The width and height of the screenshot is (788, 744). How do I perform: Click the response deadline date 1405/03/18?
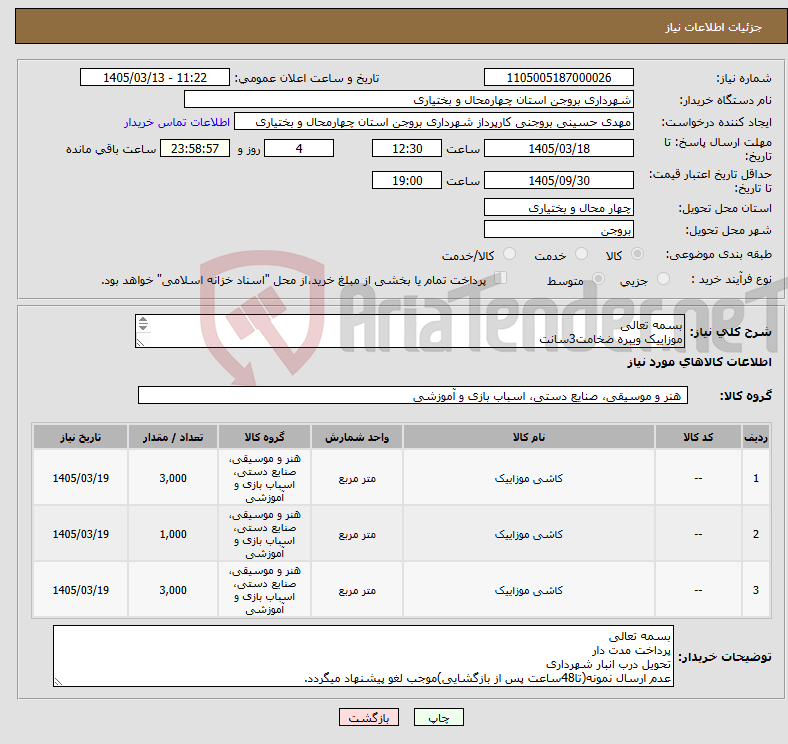558,149
